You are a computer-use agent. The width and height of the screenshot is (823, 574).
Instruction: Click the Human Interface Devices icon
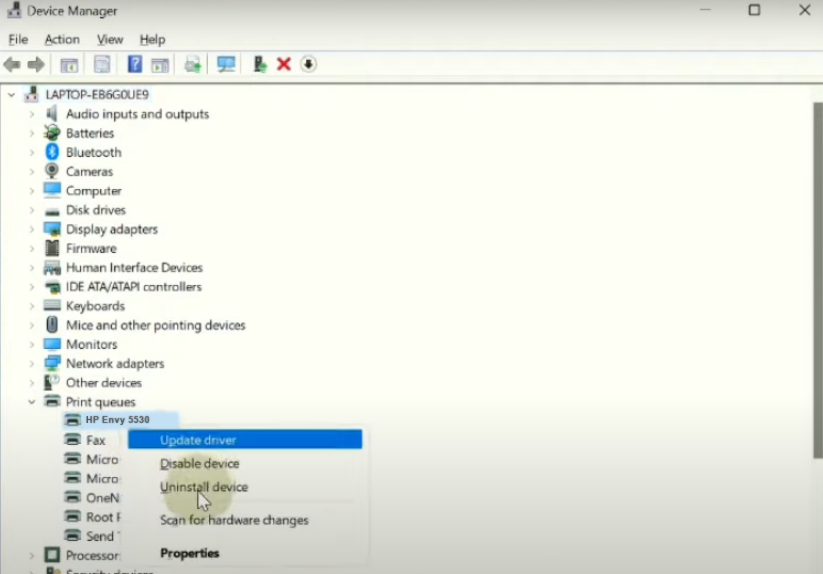click(52, 268)
